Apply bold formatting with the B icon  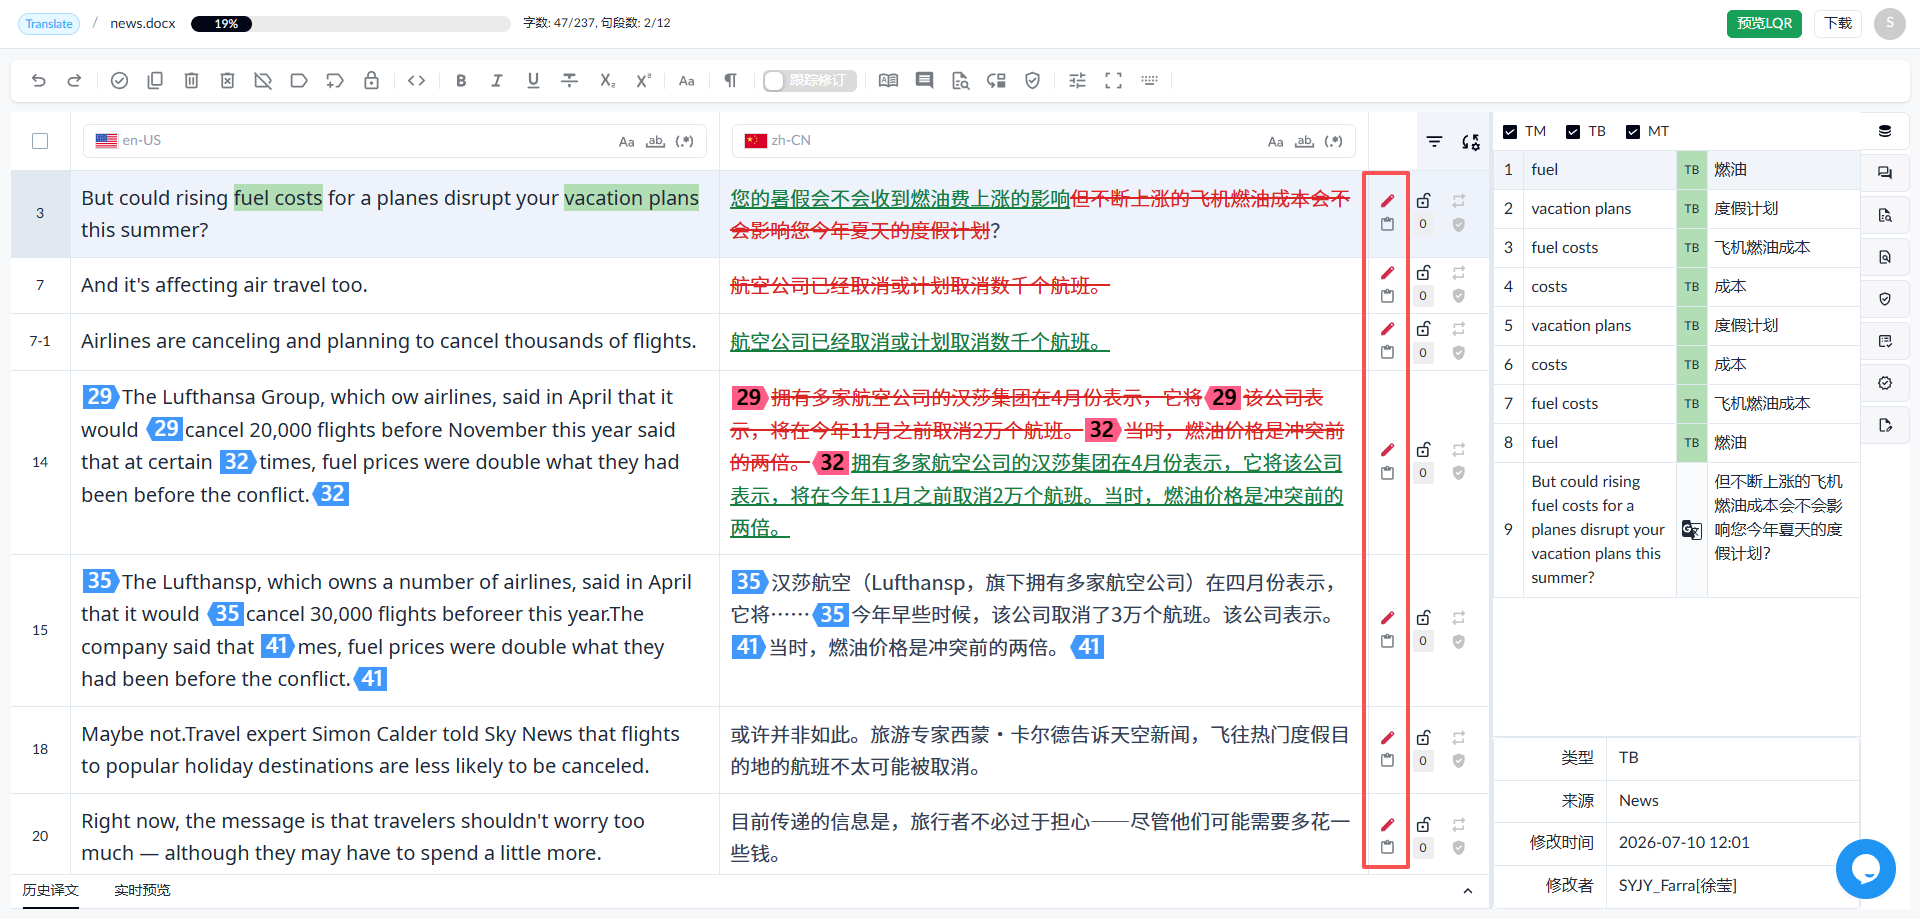461,81
